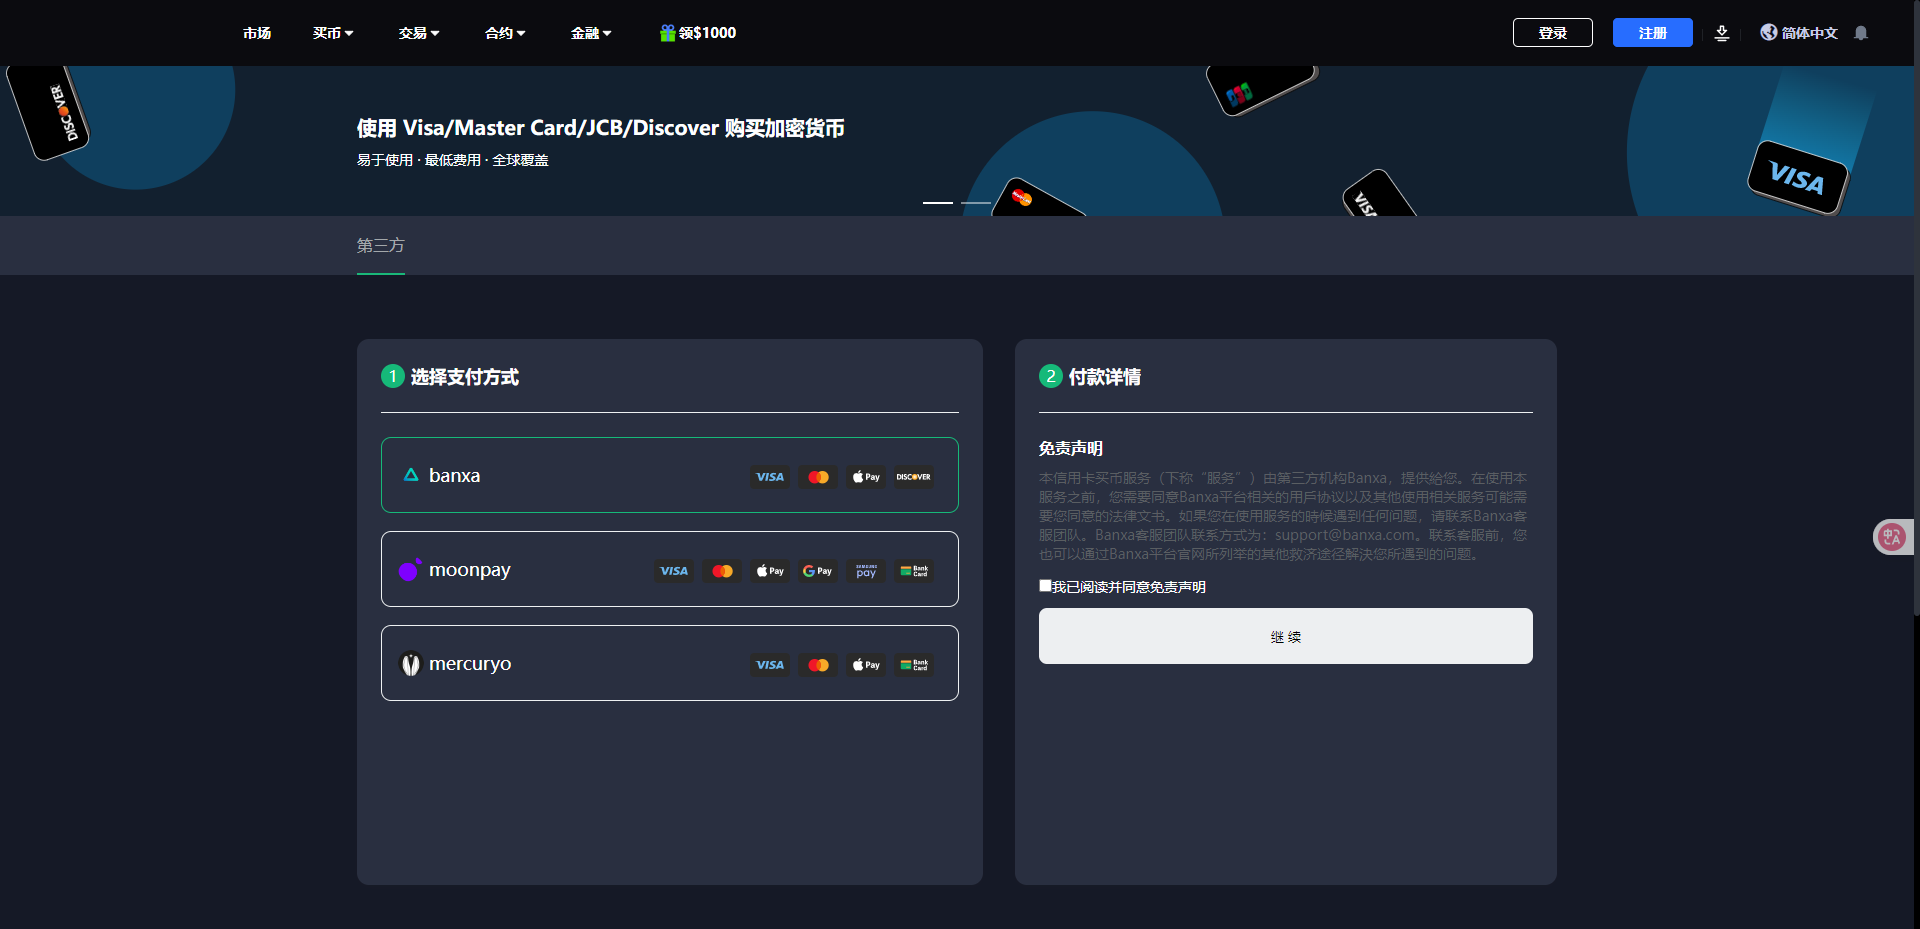Click the globe language icon
1920x929 pixels.
point(1768,33)
